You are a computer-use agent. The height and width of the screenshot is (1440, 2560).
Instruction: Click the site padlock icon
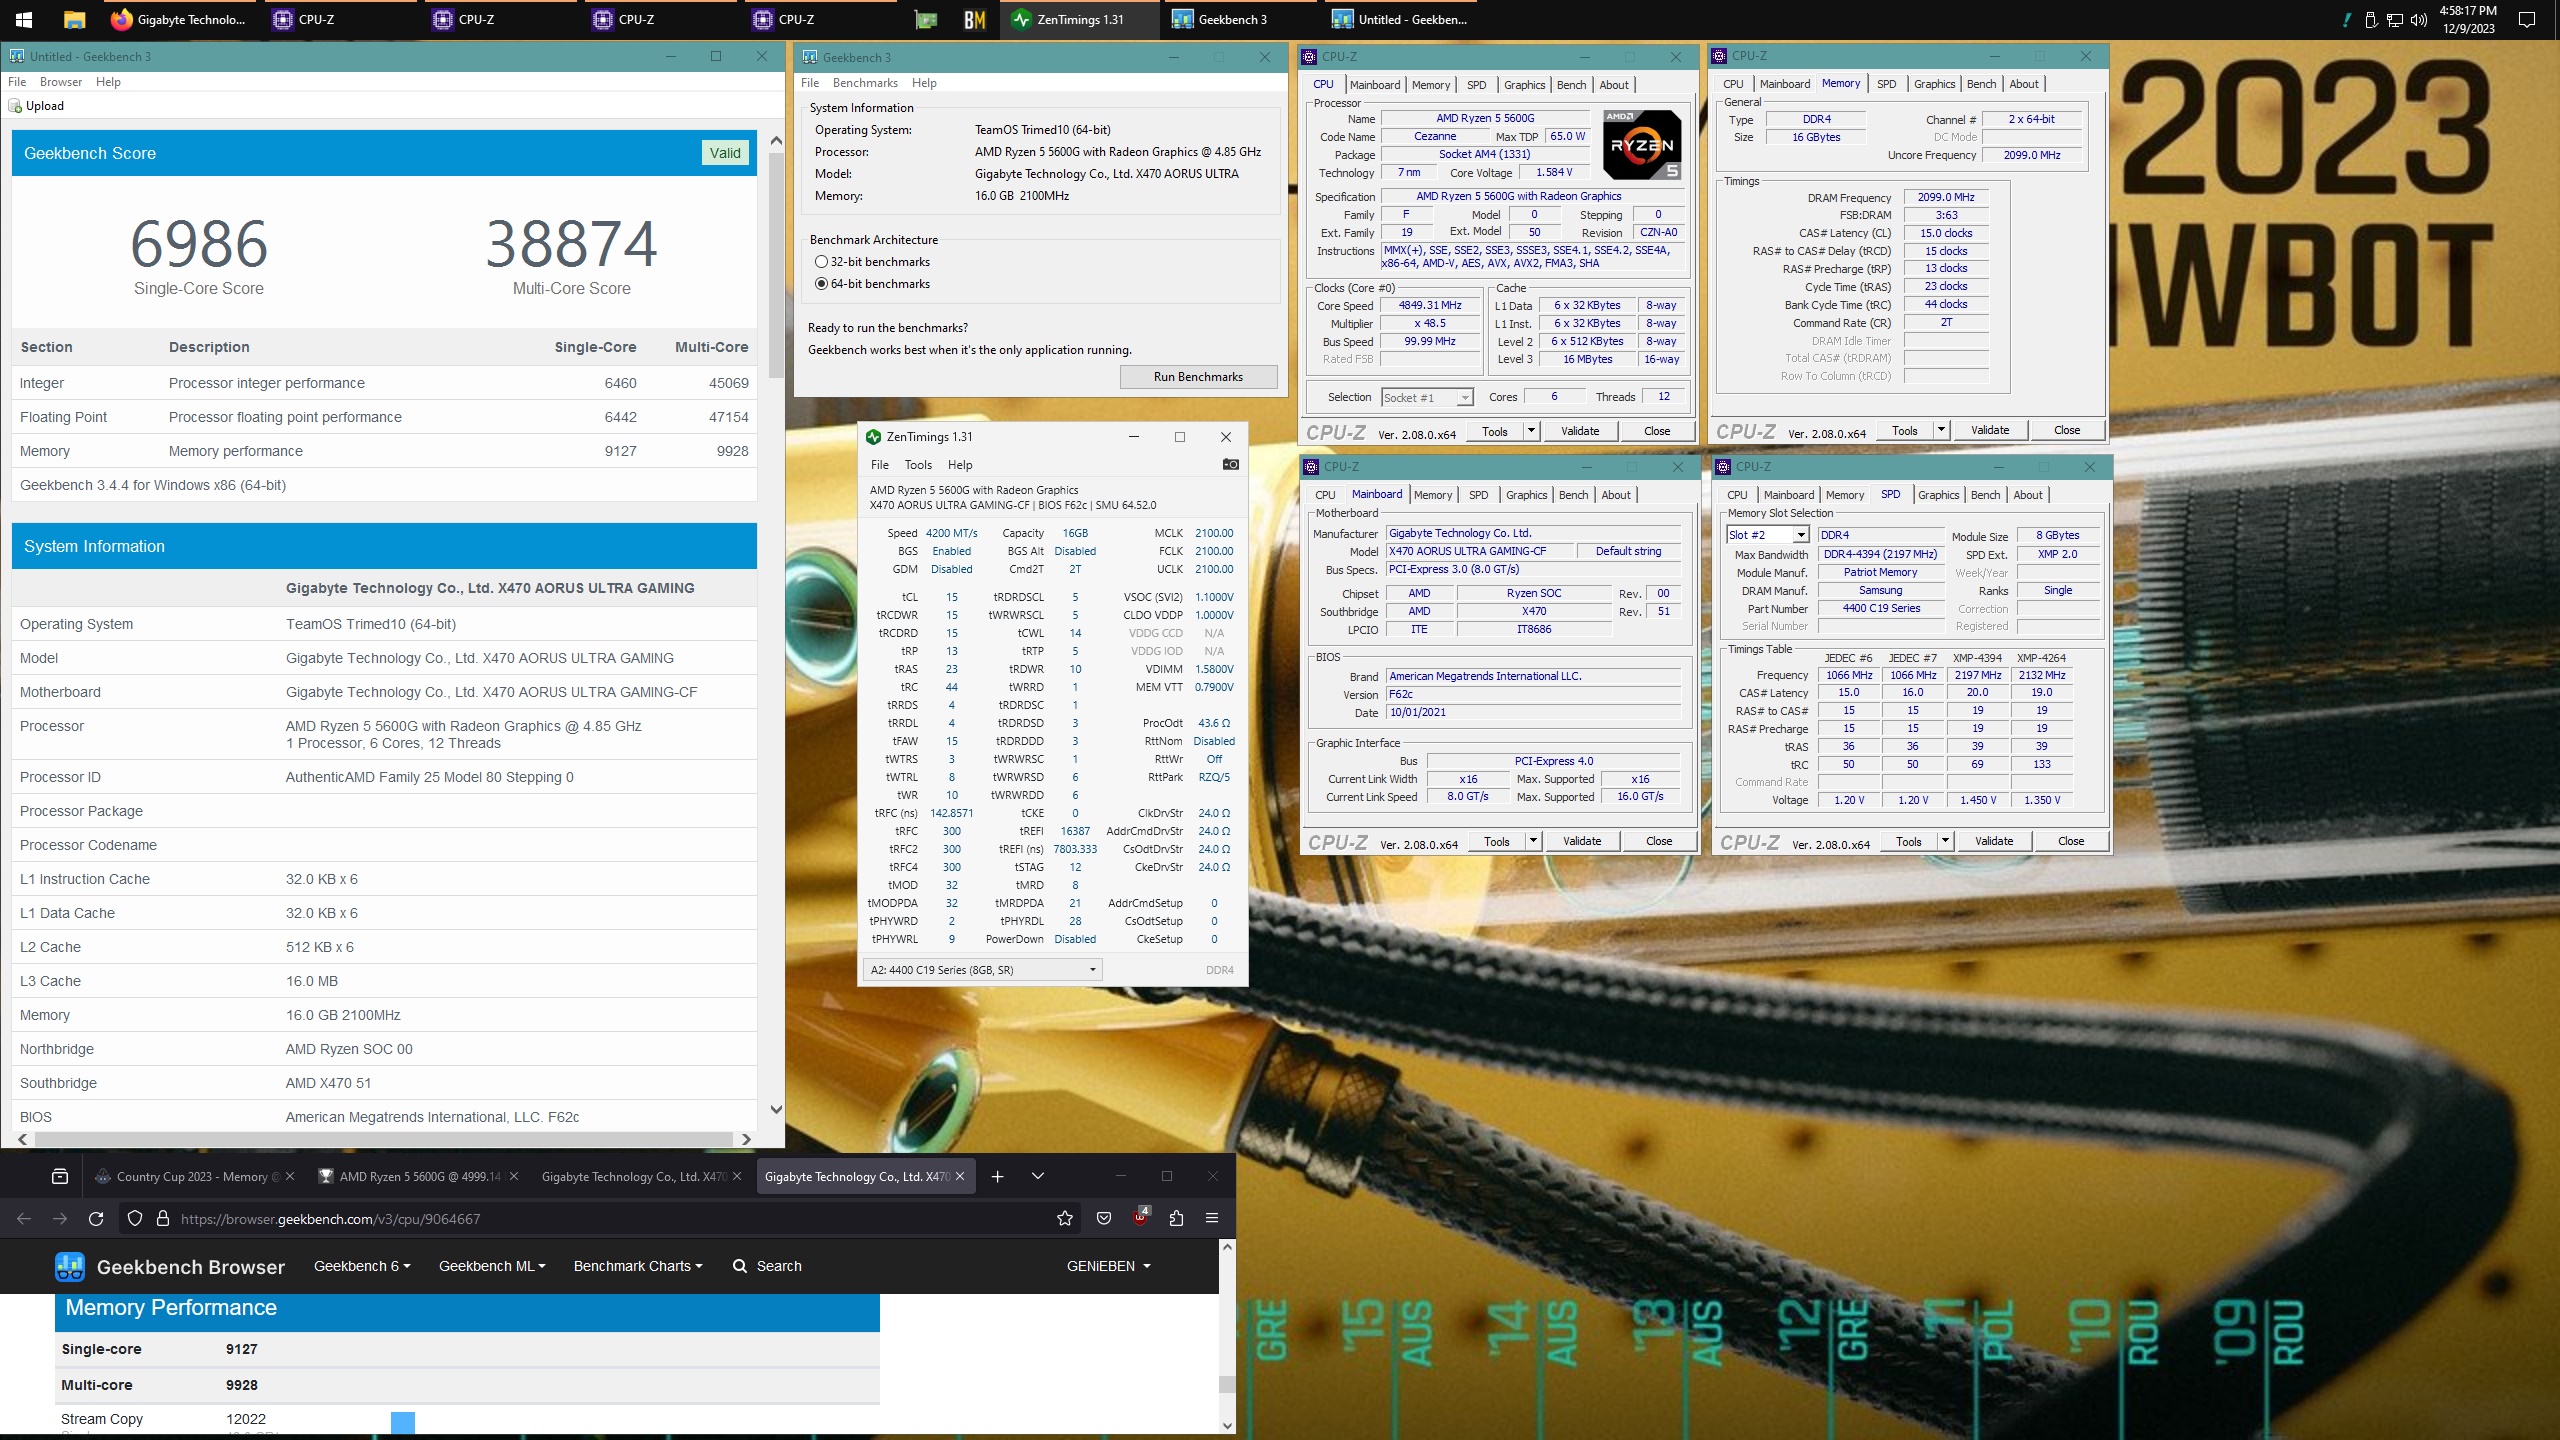point(163,1218)
